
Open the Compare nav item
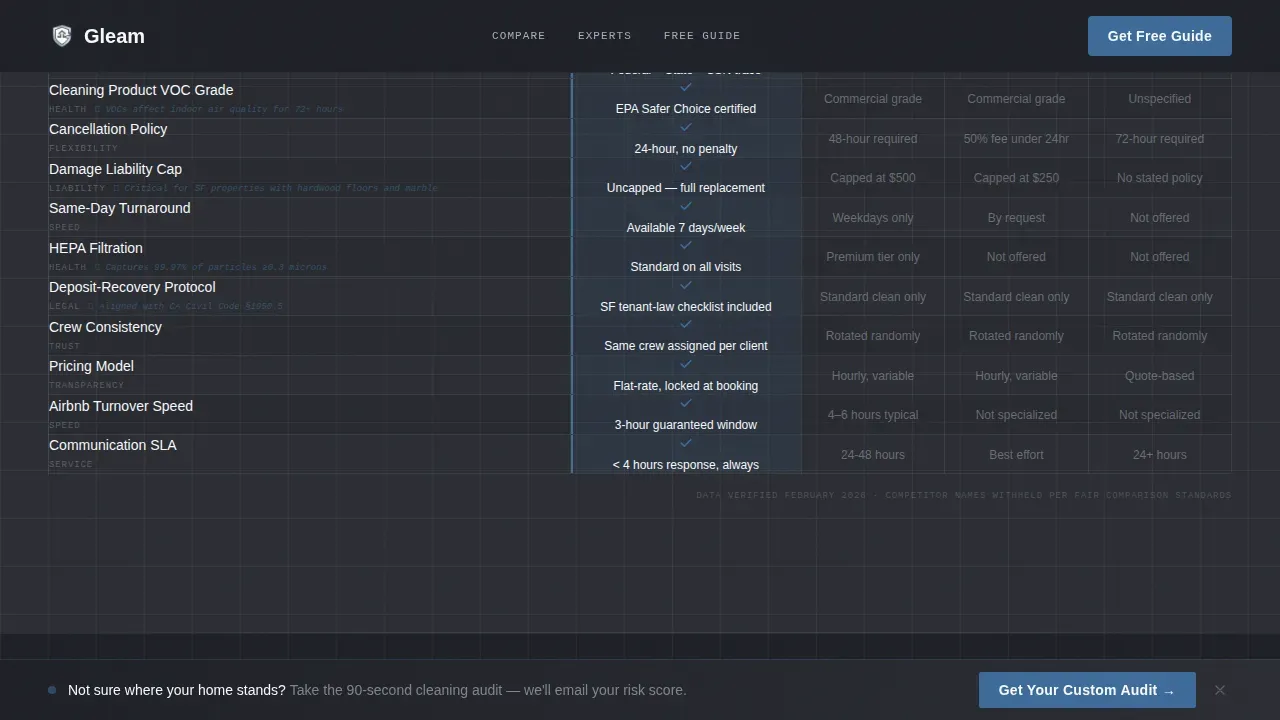[x=519, y=36]
